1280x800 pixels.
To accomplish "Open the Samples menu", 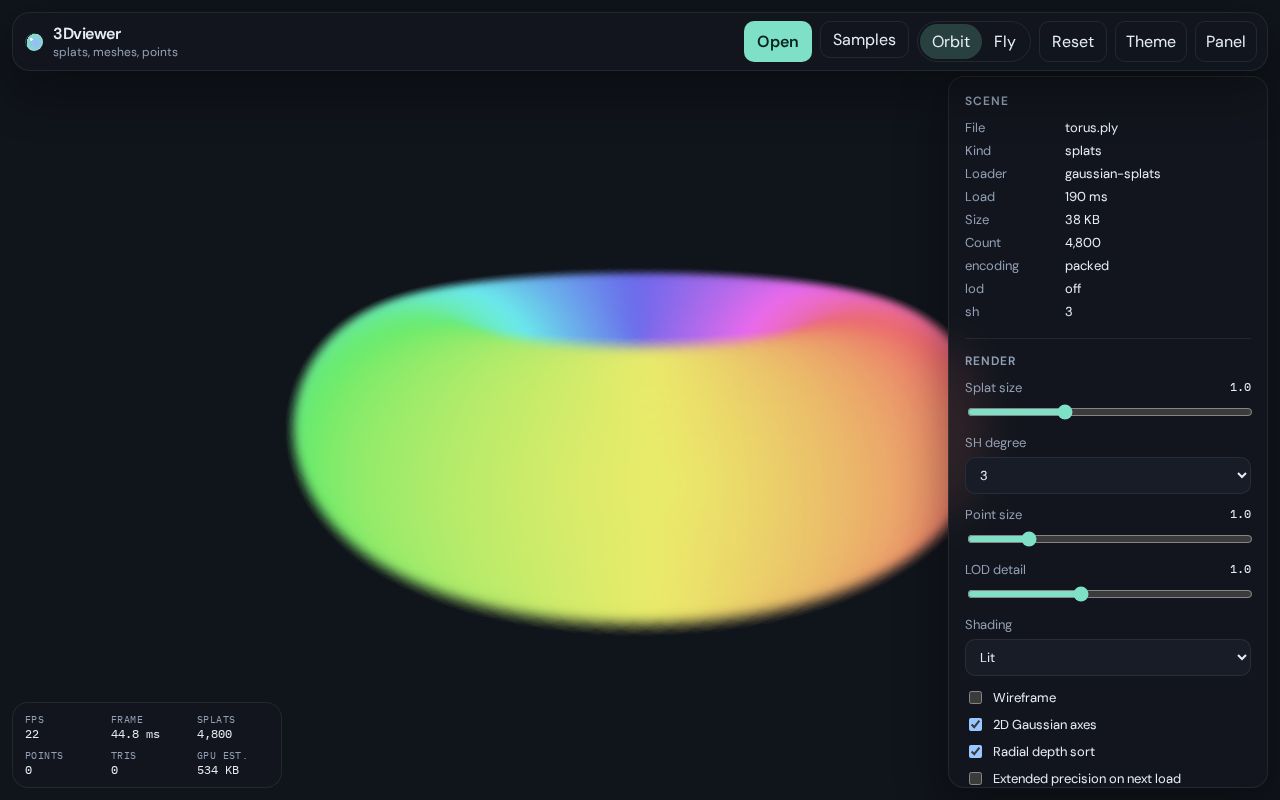I will click(864, 40).
